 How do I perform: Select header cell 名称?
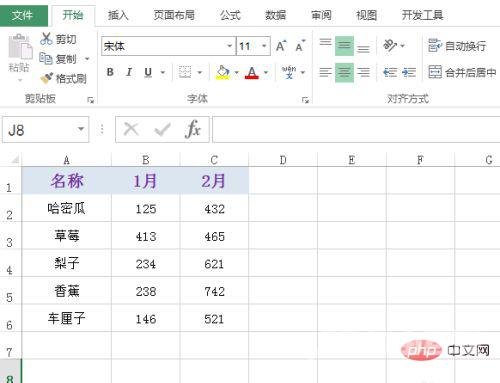(67, 181)
